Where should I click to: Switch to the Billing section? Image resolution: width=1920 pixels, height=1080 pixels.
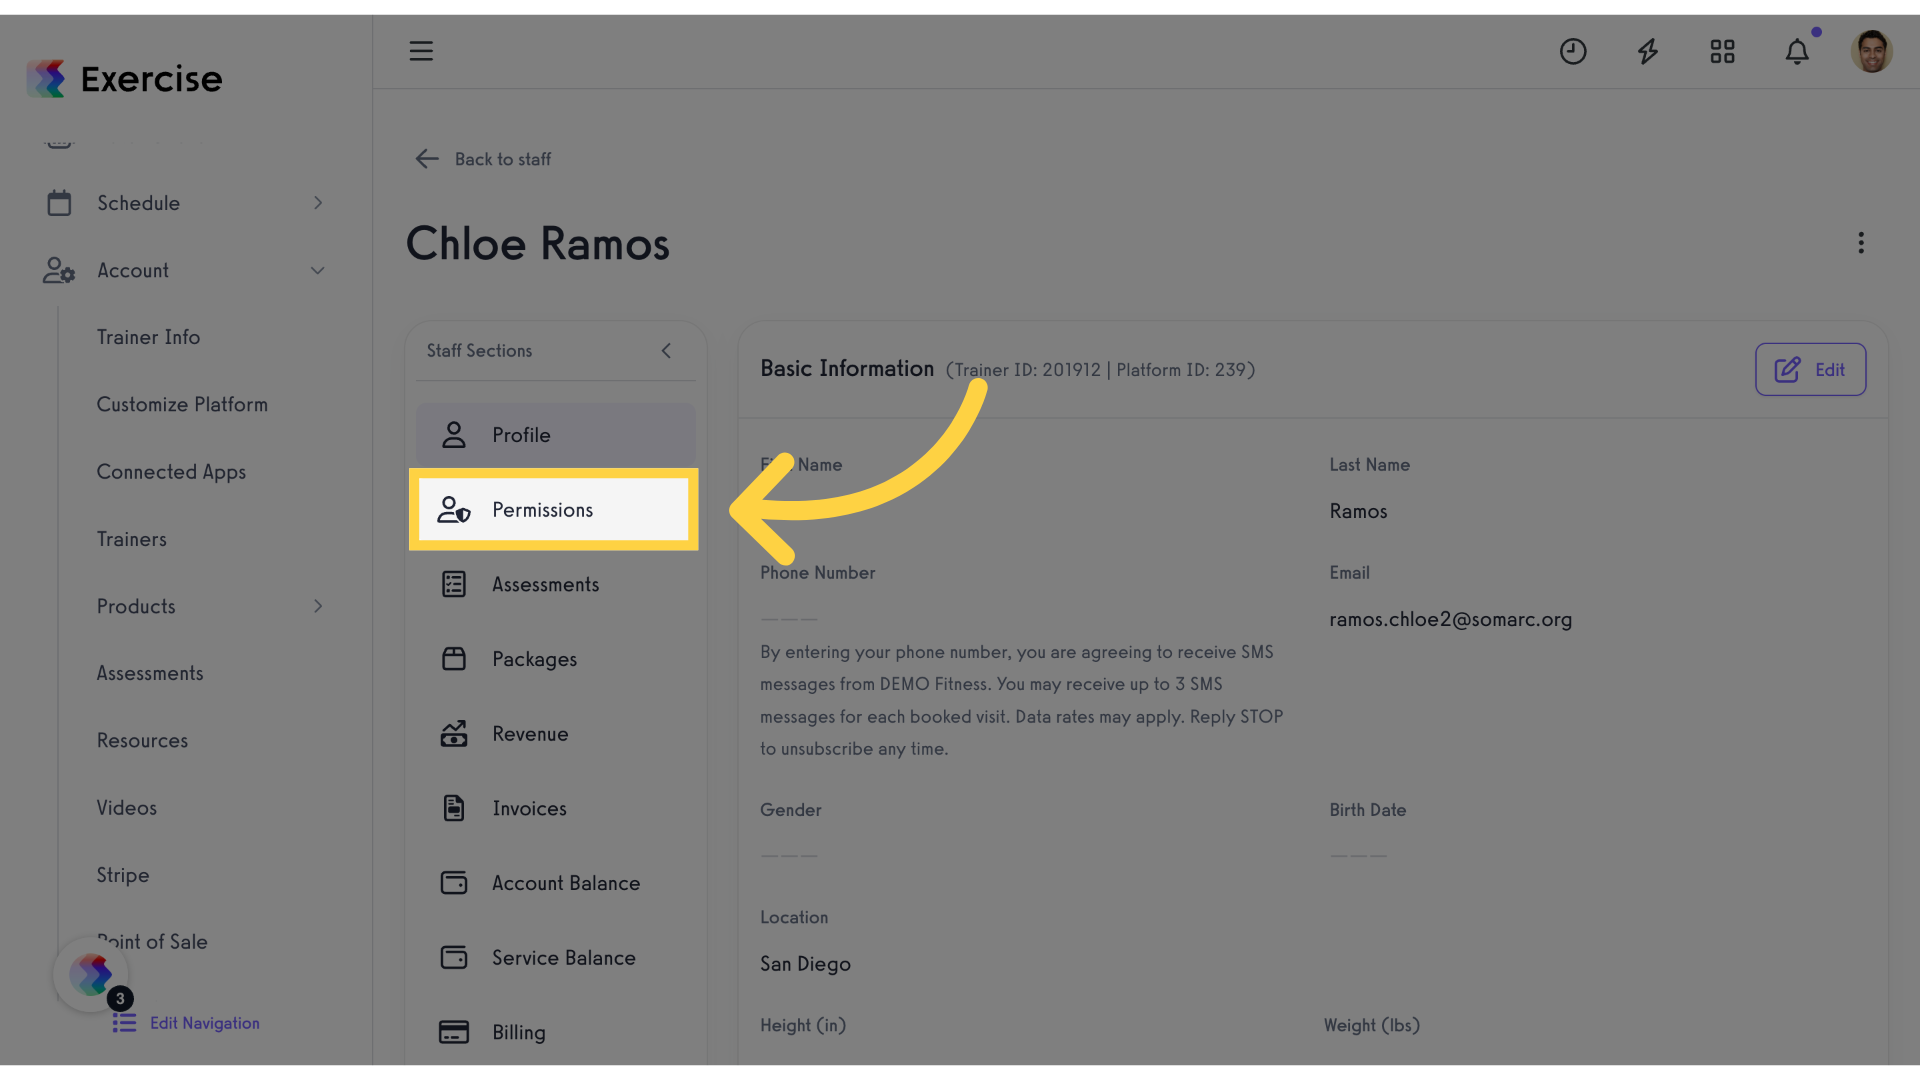(555, 1032)
